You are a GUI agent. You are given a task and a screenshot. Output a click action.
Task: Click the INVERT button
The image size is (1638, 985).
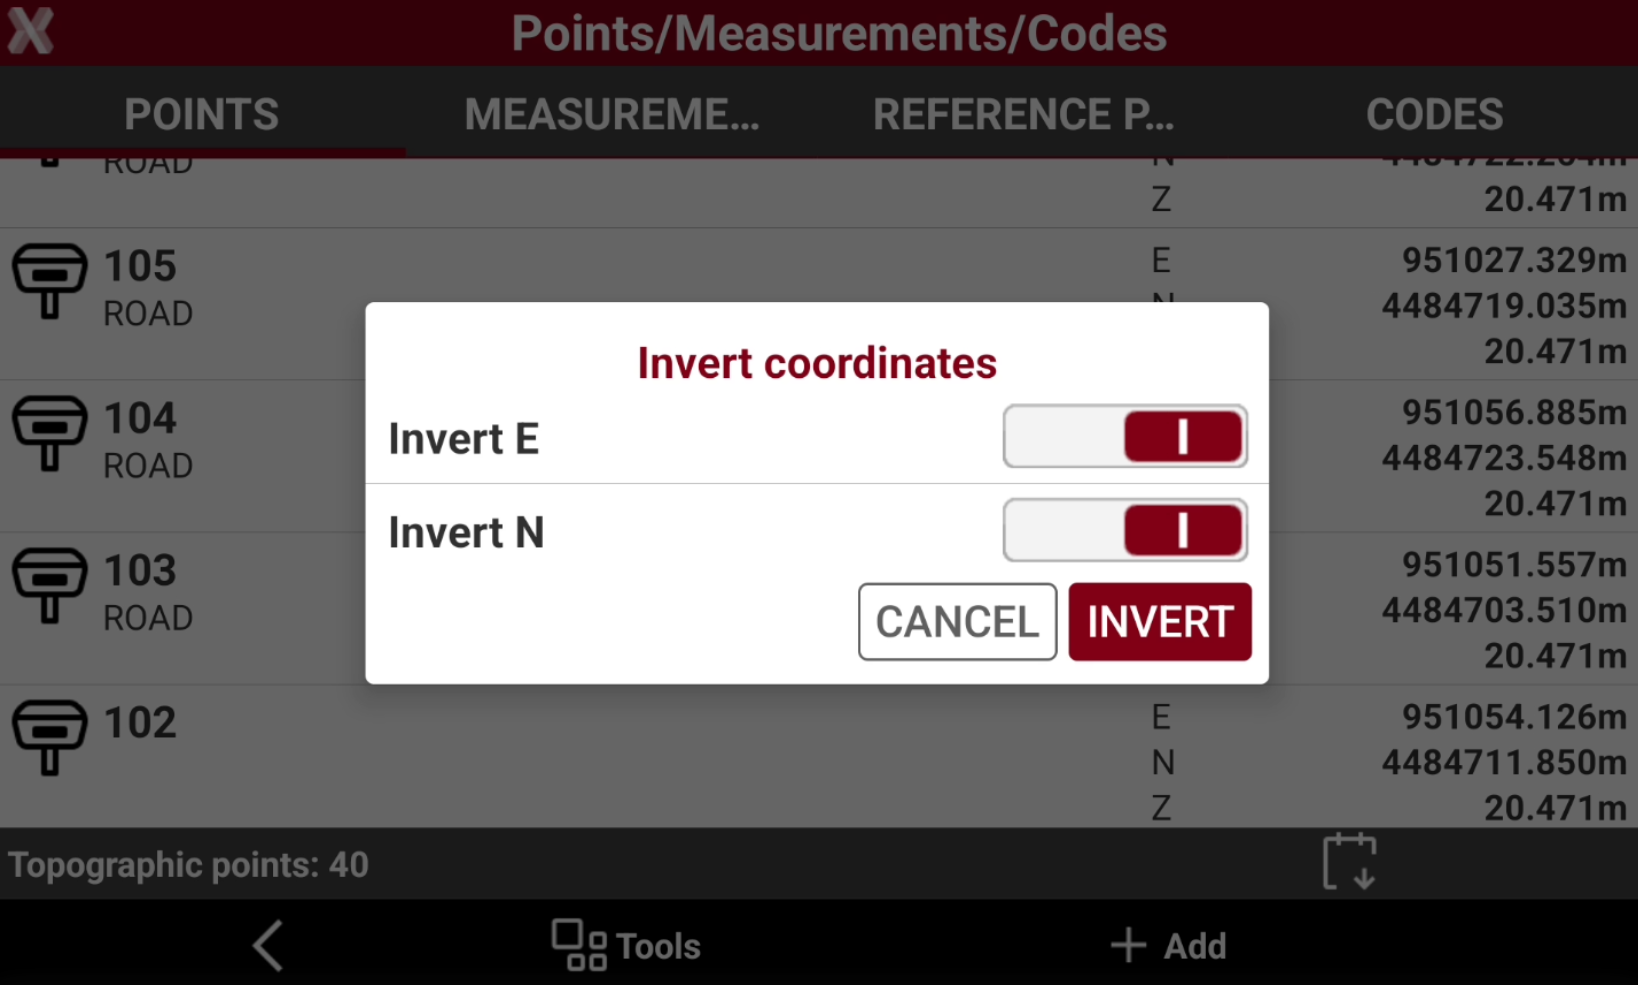[x=1160, y=622]
